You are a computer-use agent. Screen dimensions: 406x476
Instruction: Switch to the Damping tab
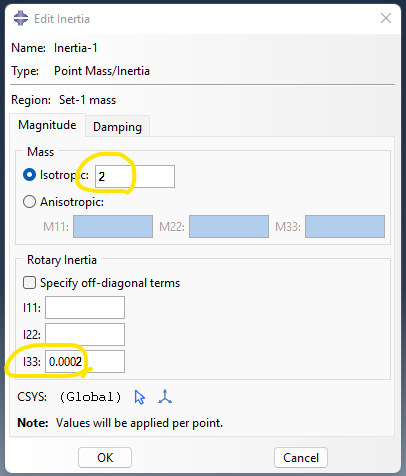pyautogui.click(x=117, y=127)
